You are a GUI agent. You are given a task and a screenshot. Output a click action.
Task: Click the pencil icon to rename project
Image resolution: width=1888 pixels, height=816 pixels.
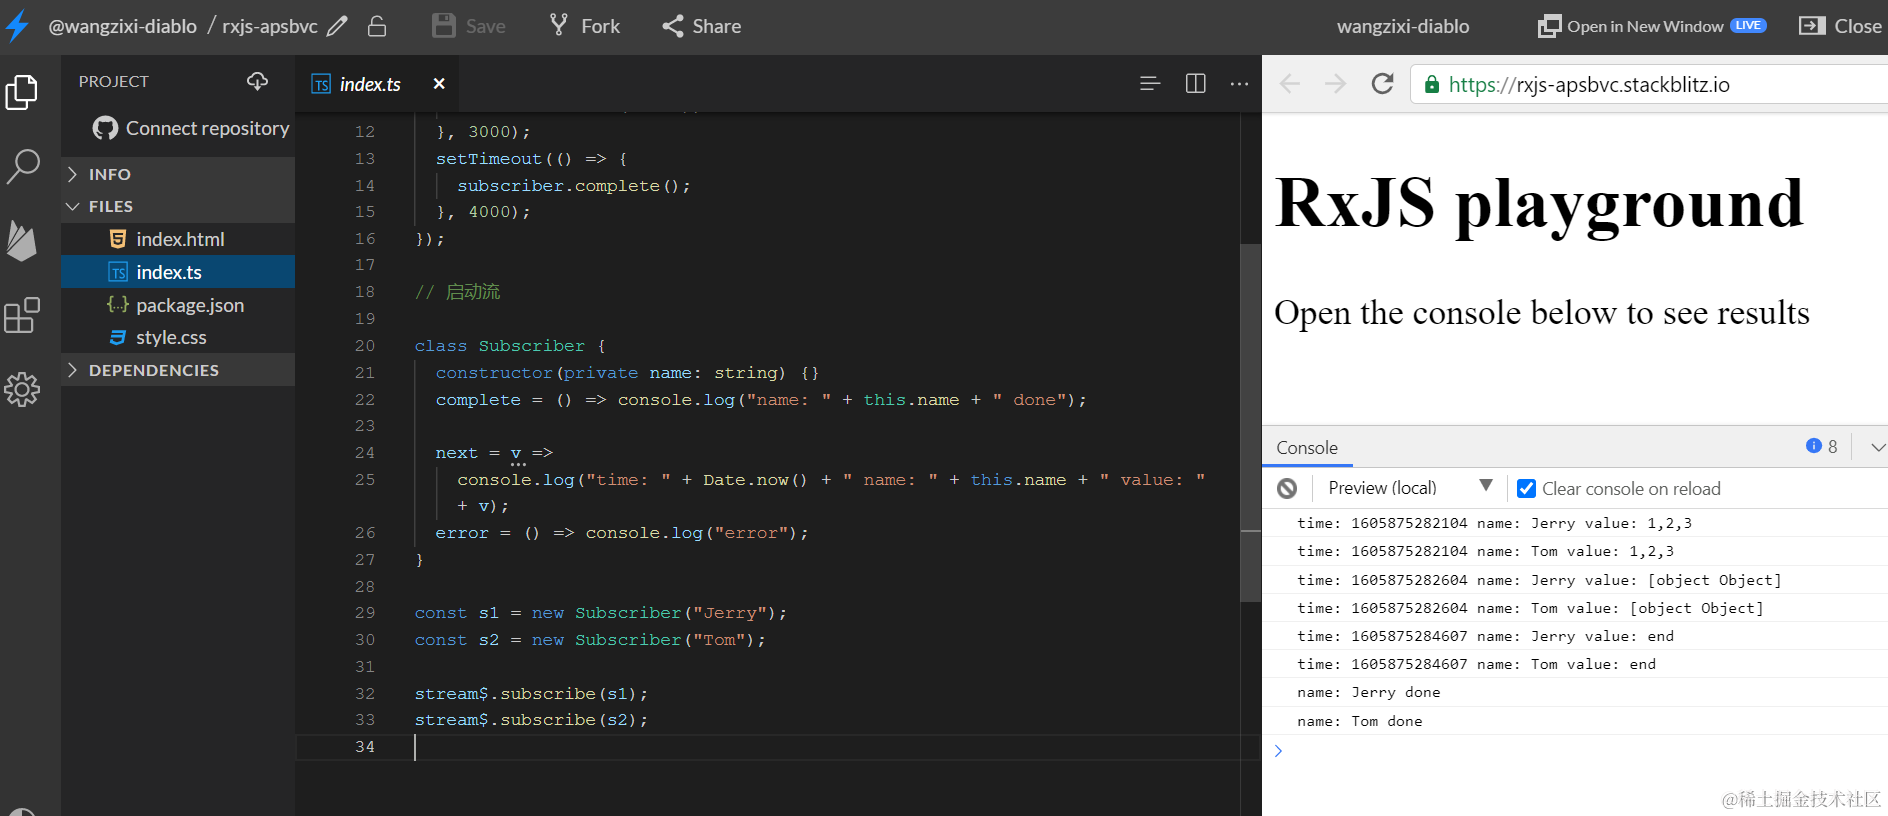click(337, 26)
